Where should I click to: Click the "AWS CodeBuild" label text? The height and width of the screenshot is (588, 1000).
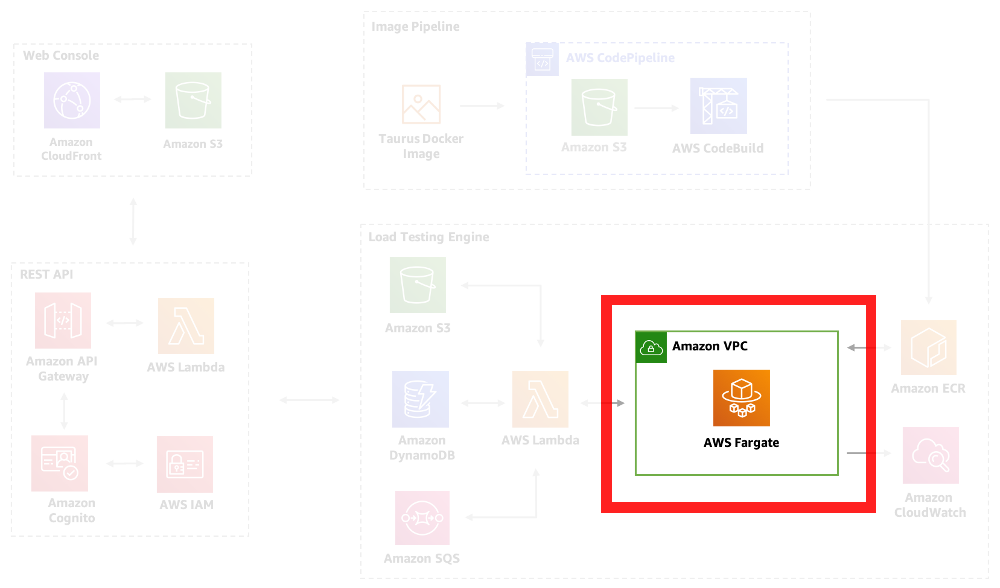pyautogui.click(x=717, y=149)
